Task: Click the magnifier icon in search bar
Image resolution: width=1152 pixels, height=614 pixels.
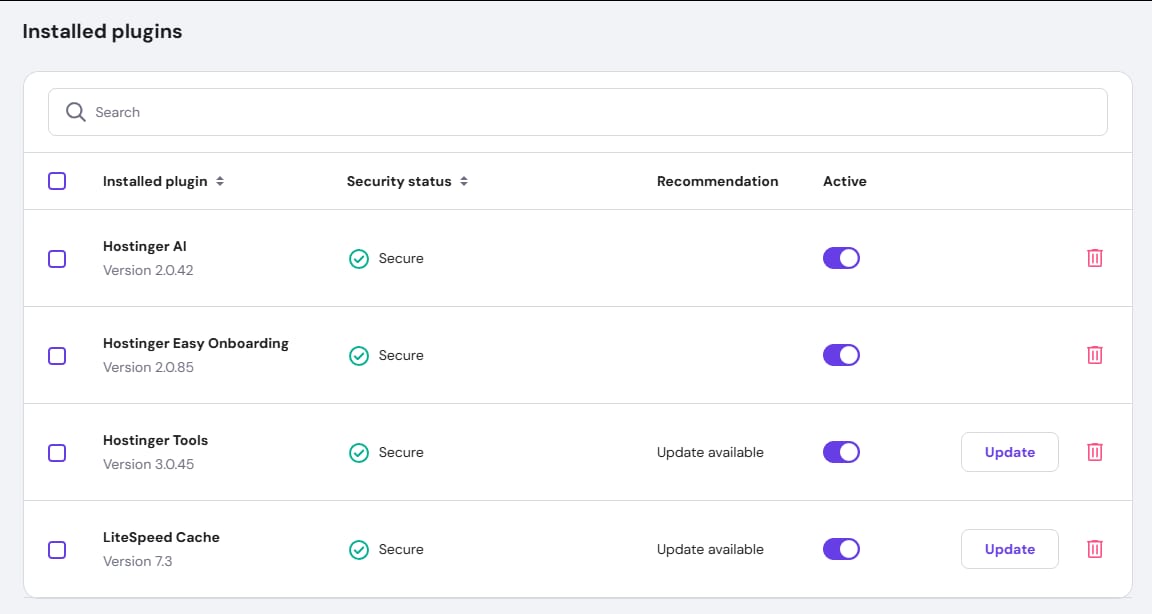Action: pyautogui.click(x=76, y=112)
